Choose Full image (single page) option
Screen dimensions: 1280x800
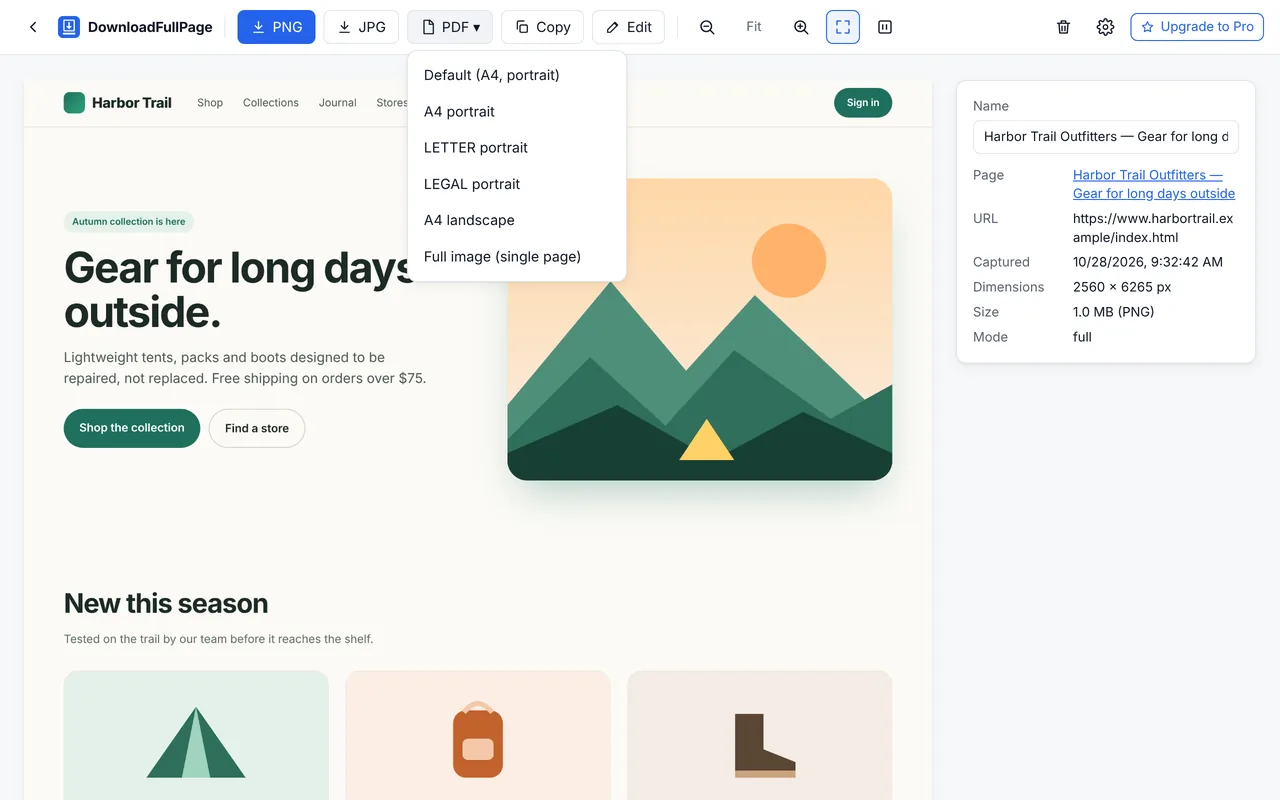[517, 256]
